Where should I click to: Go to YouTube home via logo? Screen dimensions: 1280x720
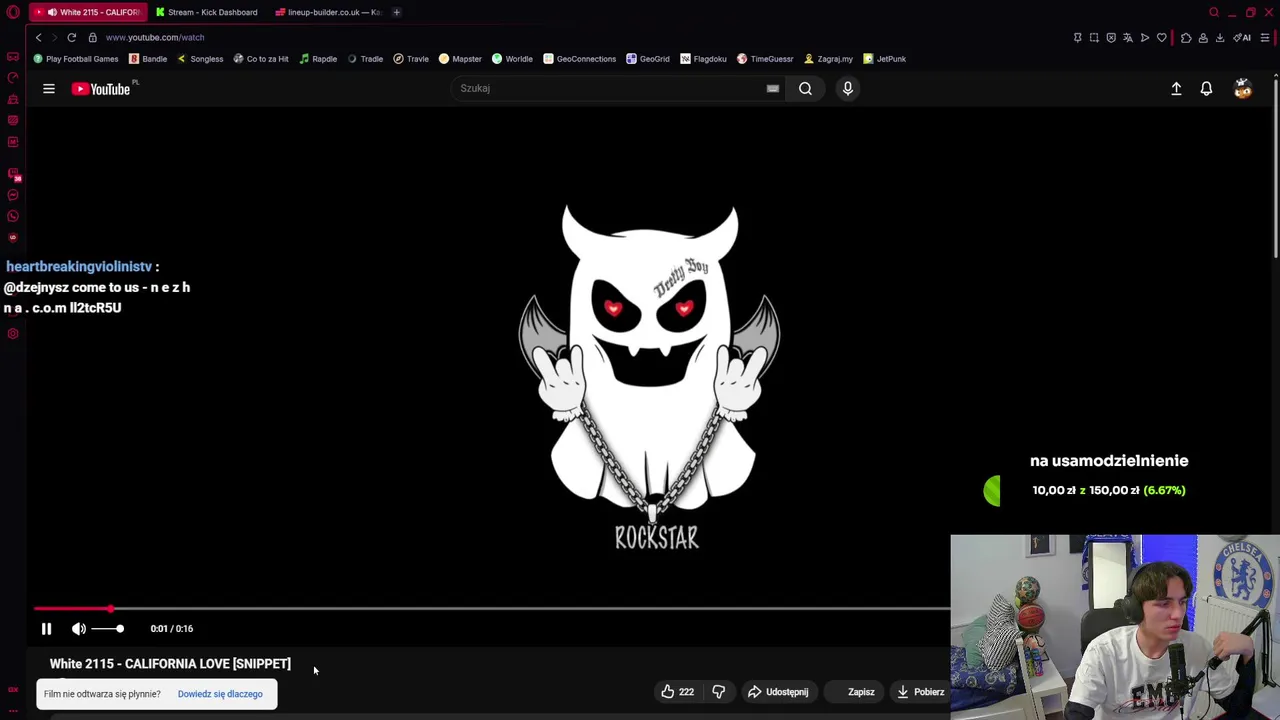point(101,89)
